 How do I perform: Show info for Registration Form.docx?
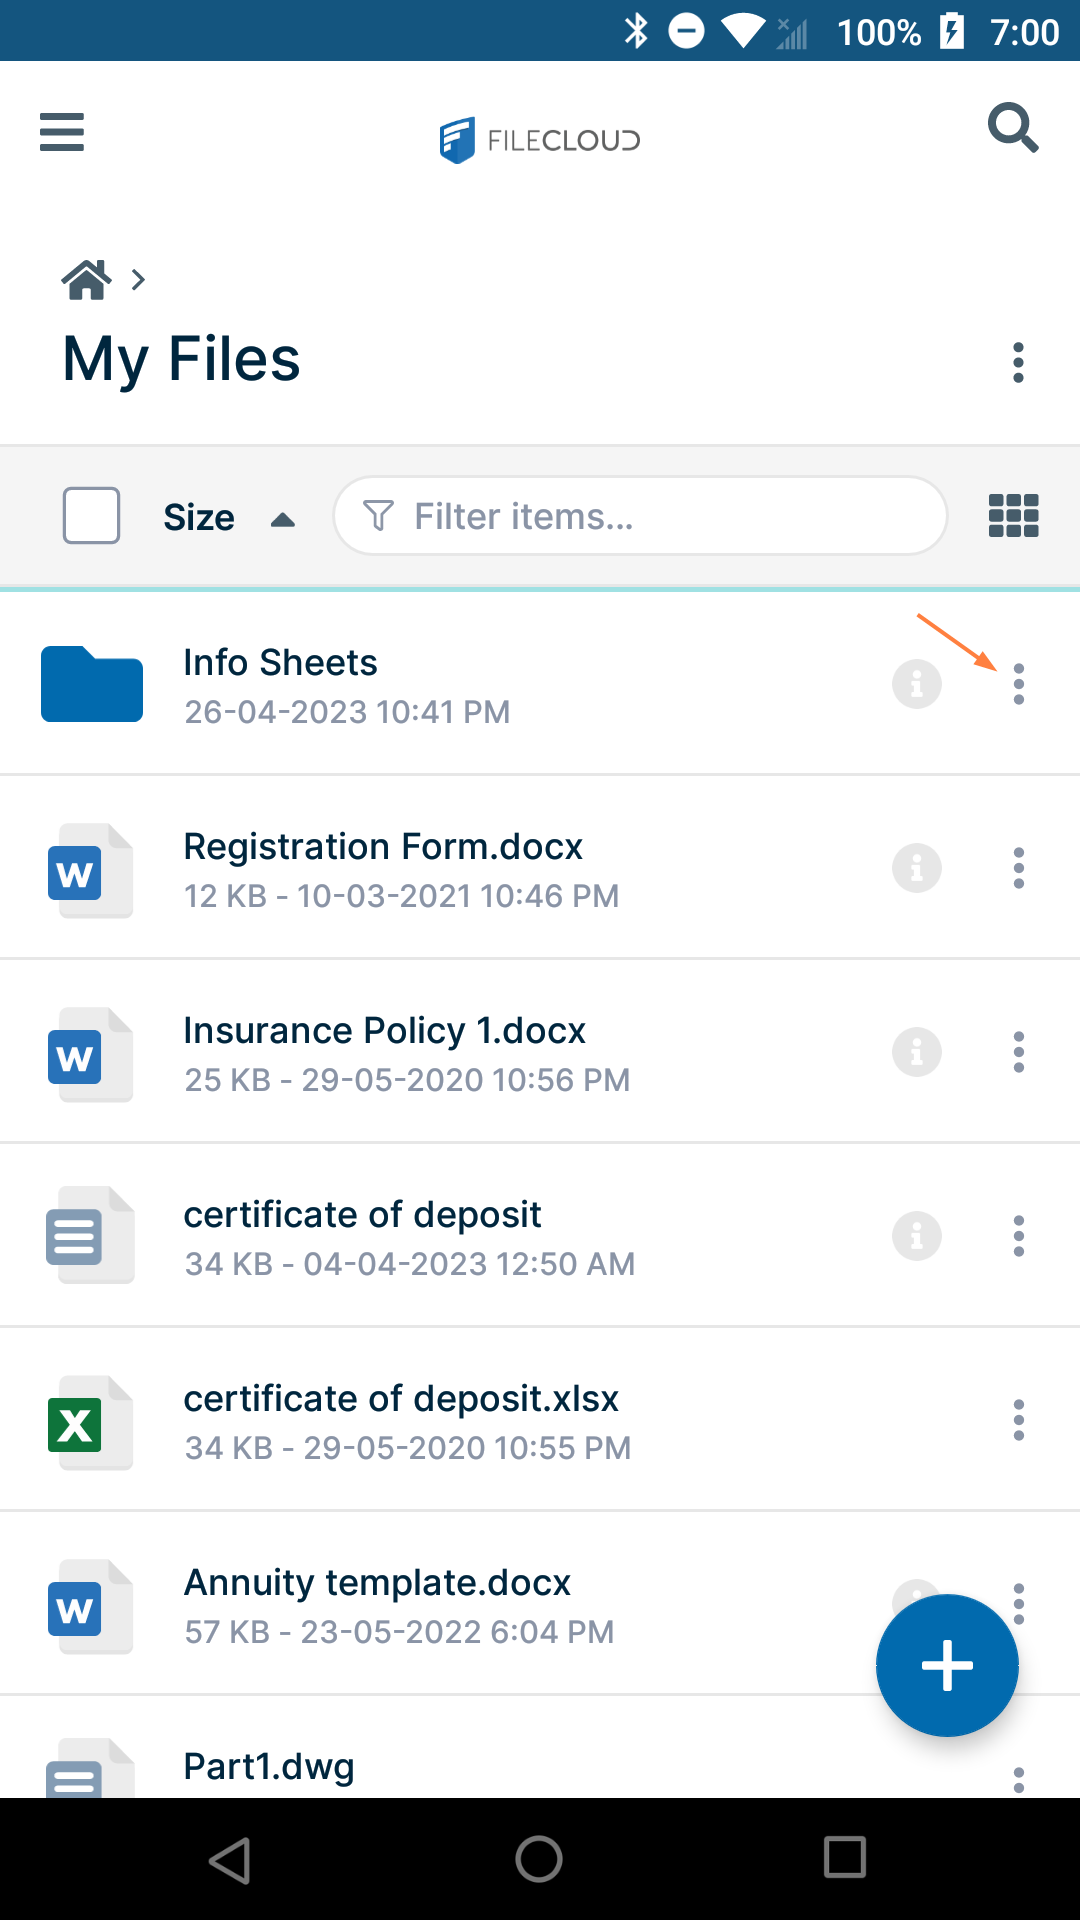(916, 868)
